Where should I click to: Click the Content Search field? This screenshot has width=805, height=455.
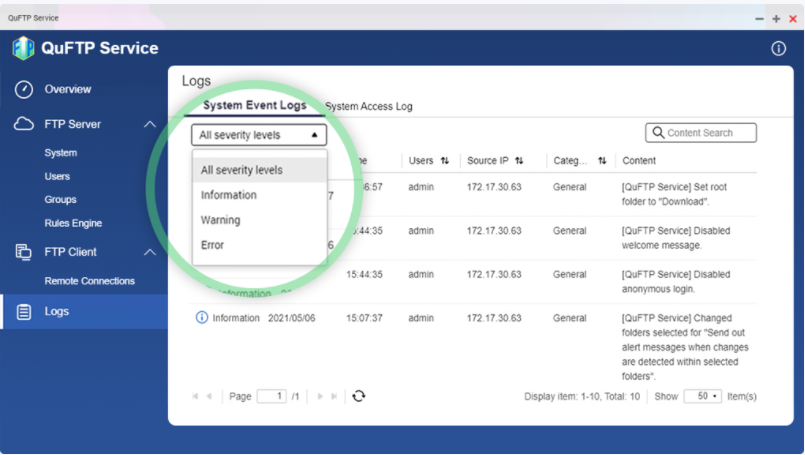[x=701, y=132]
